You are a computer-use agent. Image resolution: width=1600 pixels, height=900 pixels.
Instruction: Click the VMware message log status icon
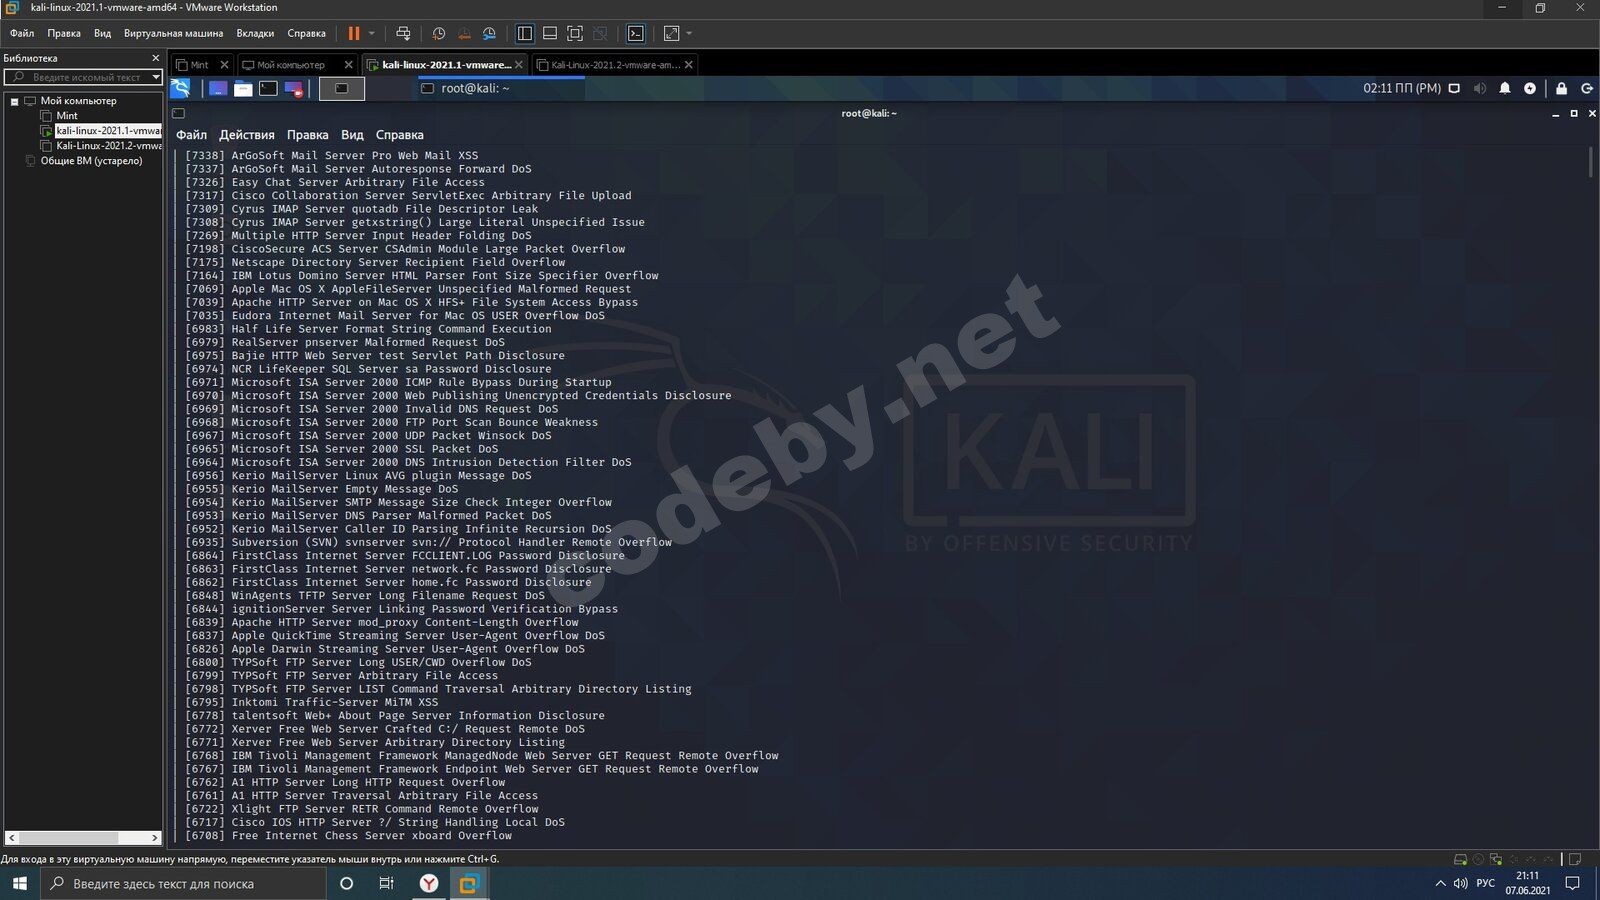coord(1575,859)
